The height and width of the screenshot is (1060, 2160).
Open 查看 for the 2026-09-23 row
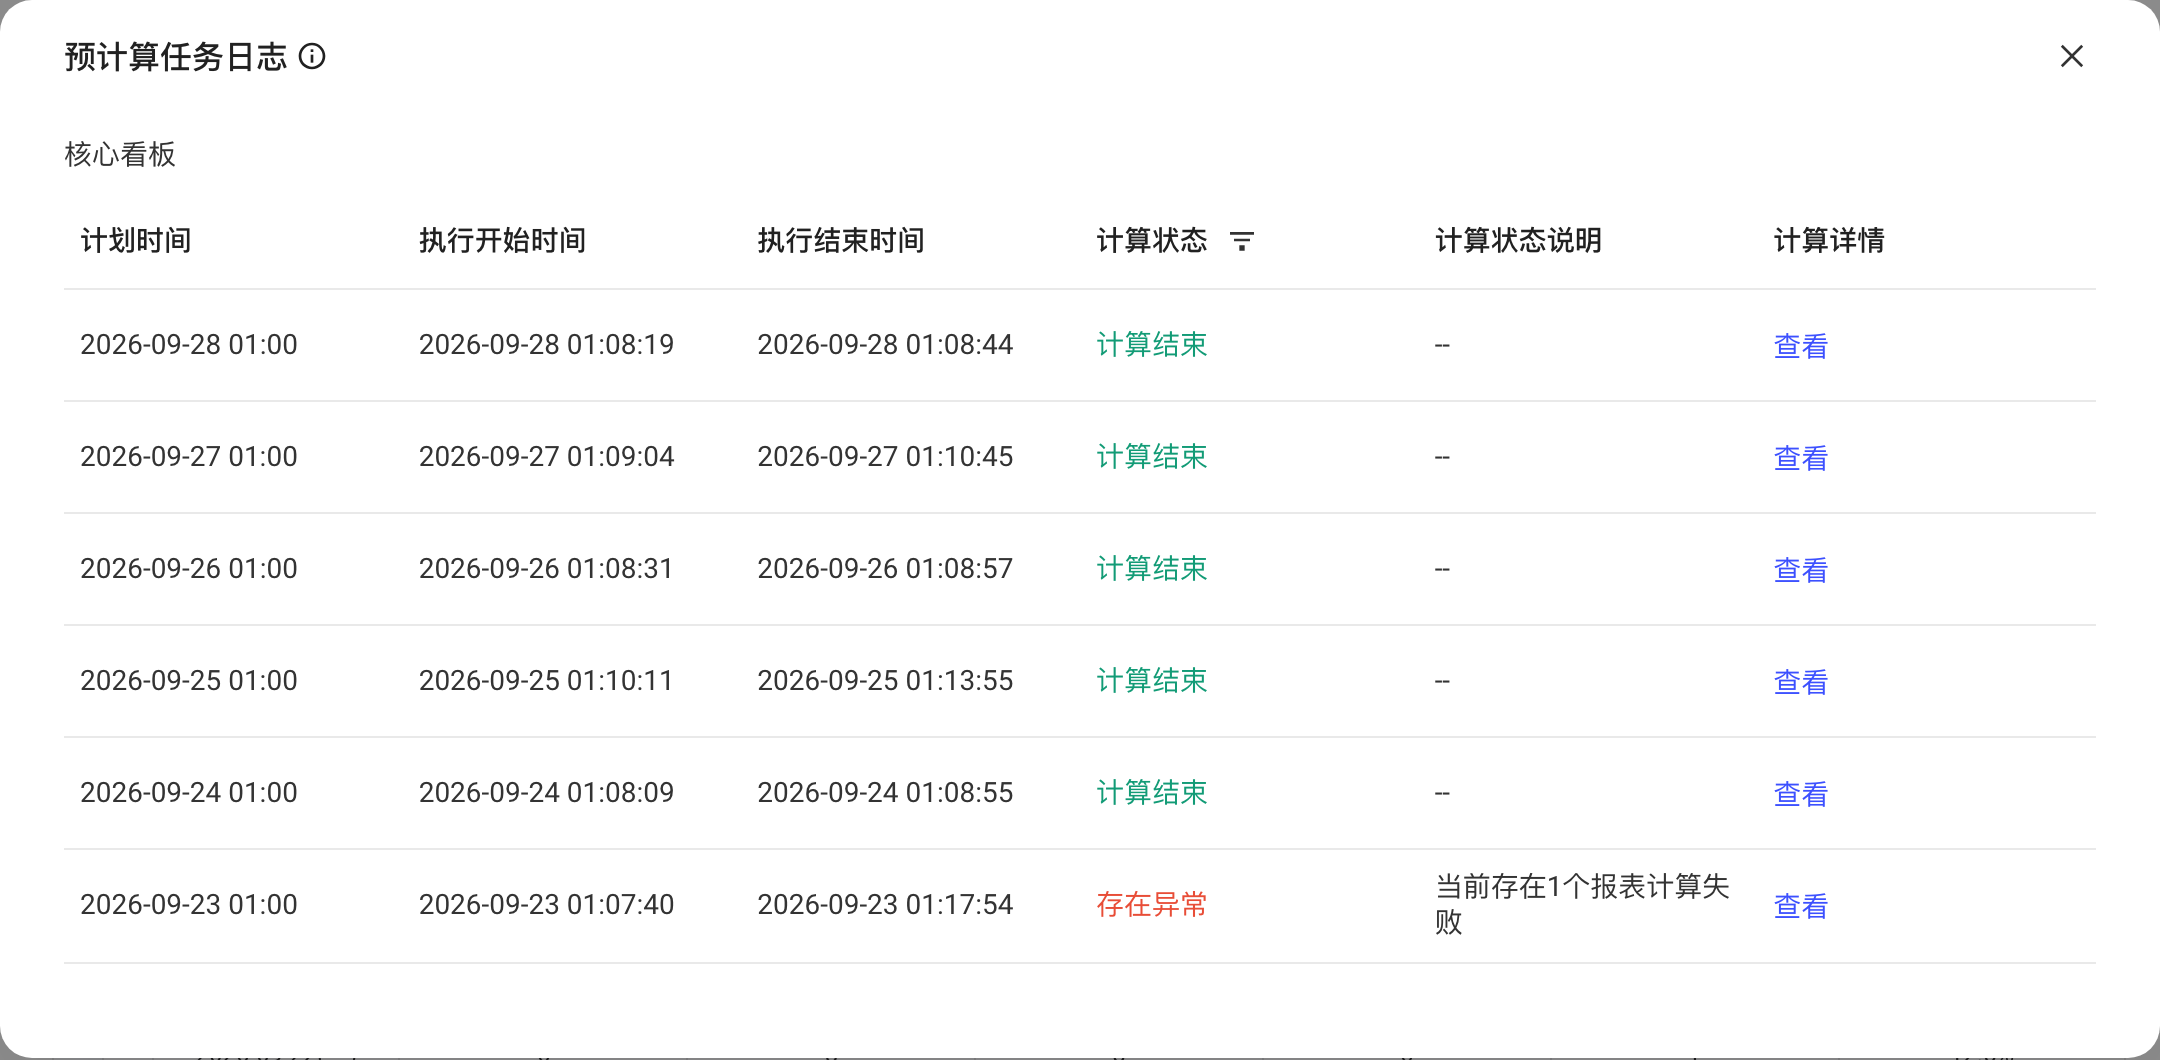(x=1801, y=905)
